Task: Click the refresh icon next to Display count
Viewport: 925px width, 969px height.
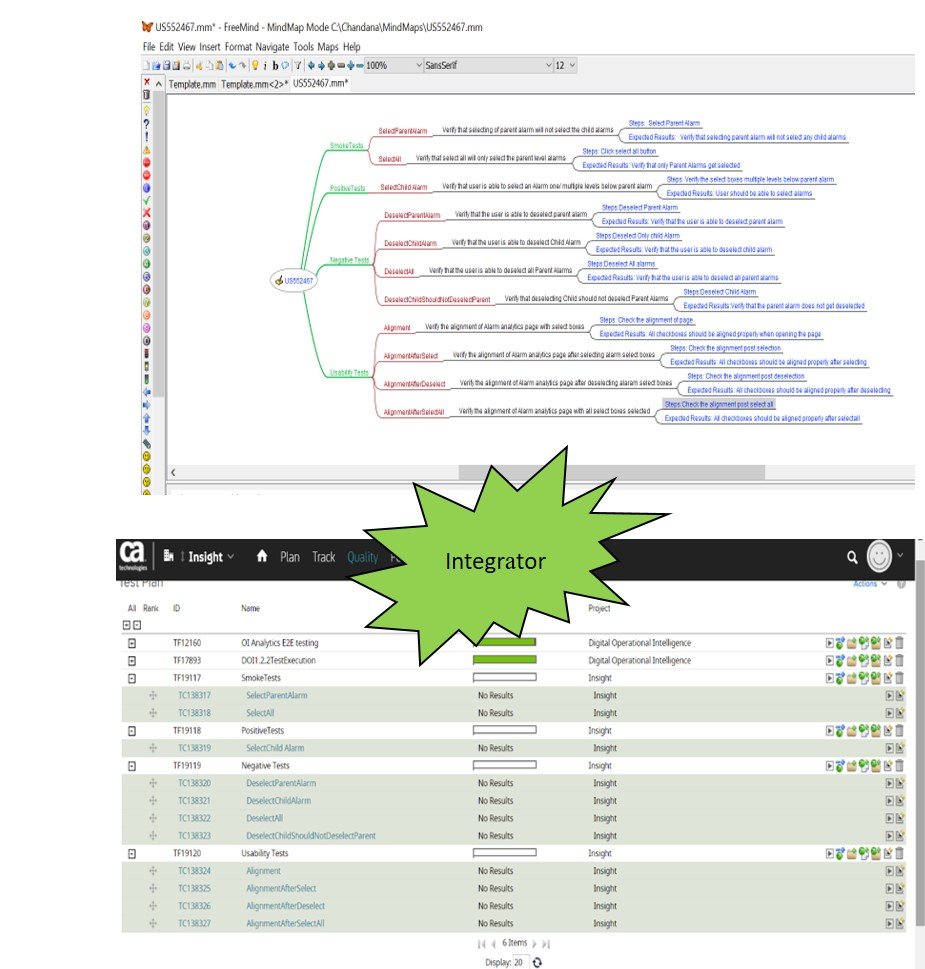Action: [537, 962]
